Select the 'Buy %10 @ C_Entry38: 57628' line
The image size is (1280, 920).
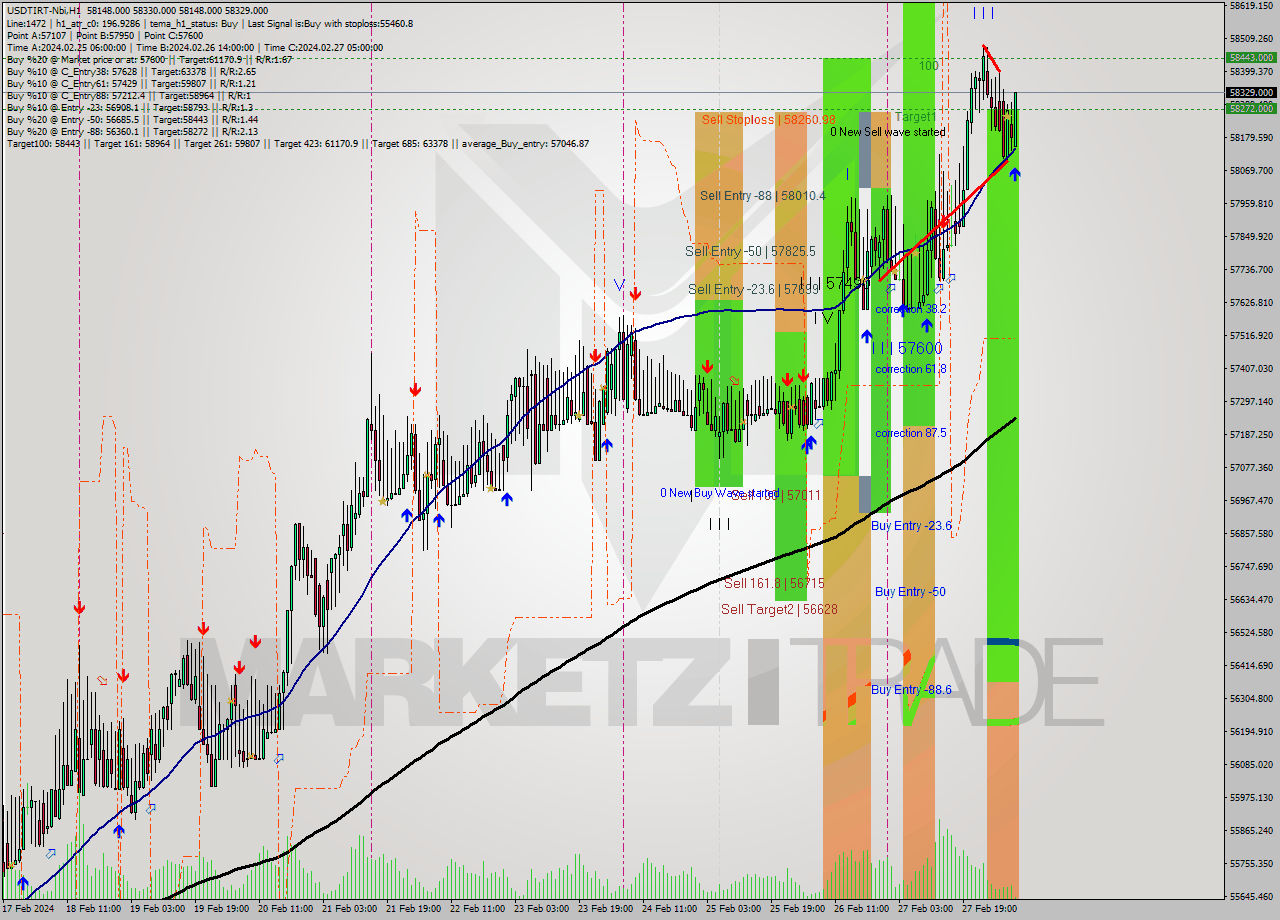(x=131, y=71)
